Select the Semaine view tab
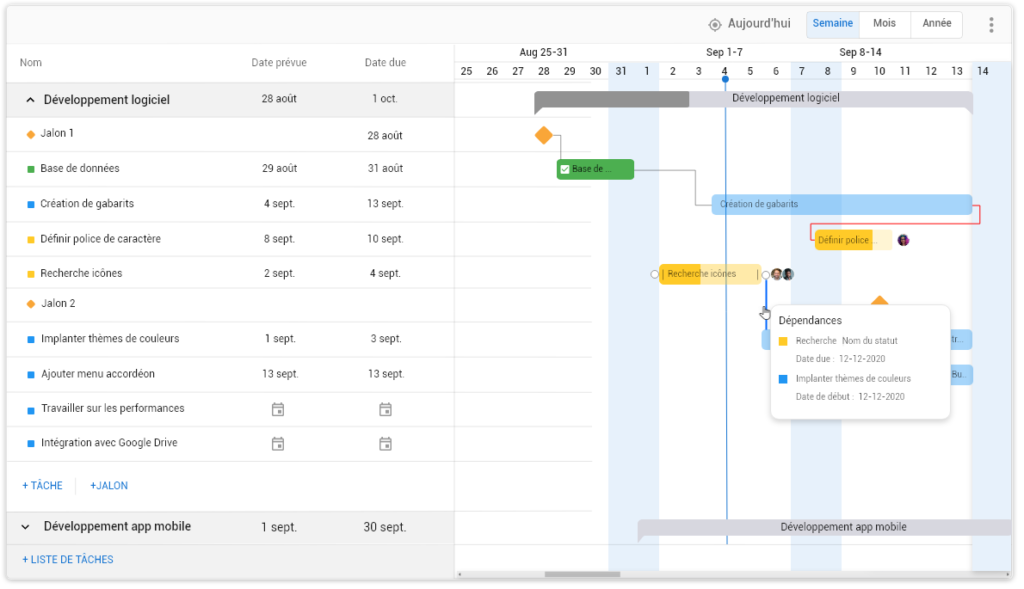 tap(833, 24)
